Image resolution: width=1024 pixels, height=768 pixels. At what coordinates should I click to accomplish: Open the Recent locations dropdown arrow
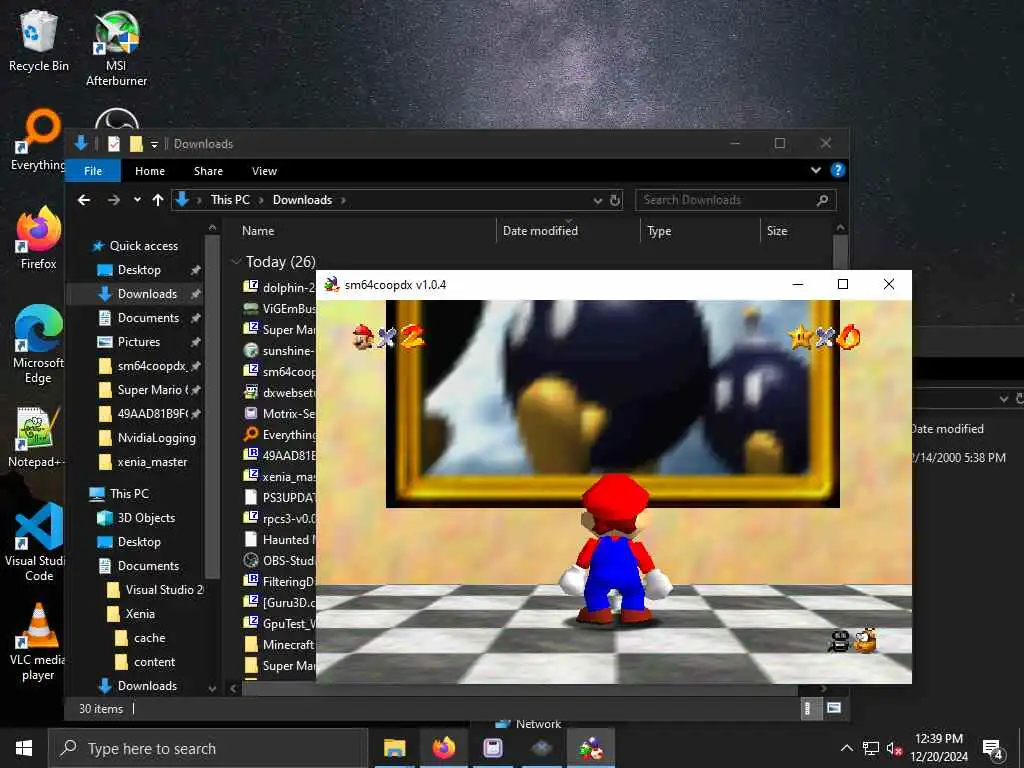137,200
